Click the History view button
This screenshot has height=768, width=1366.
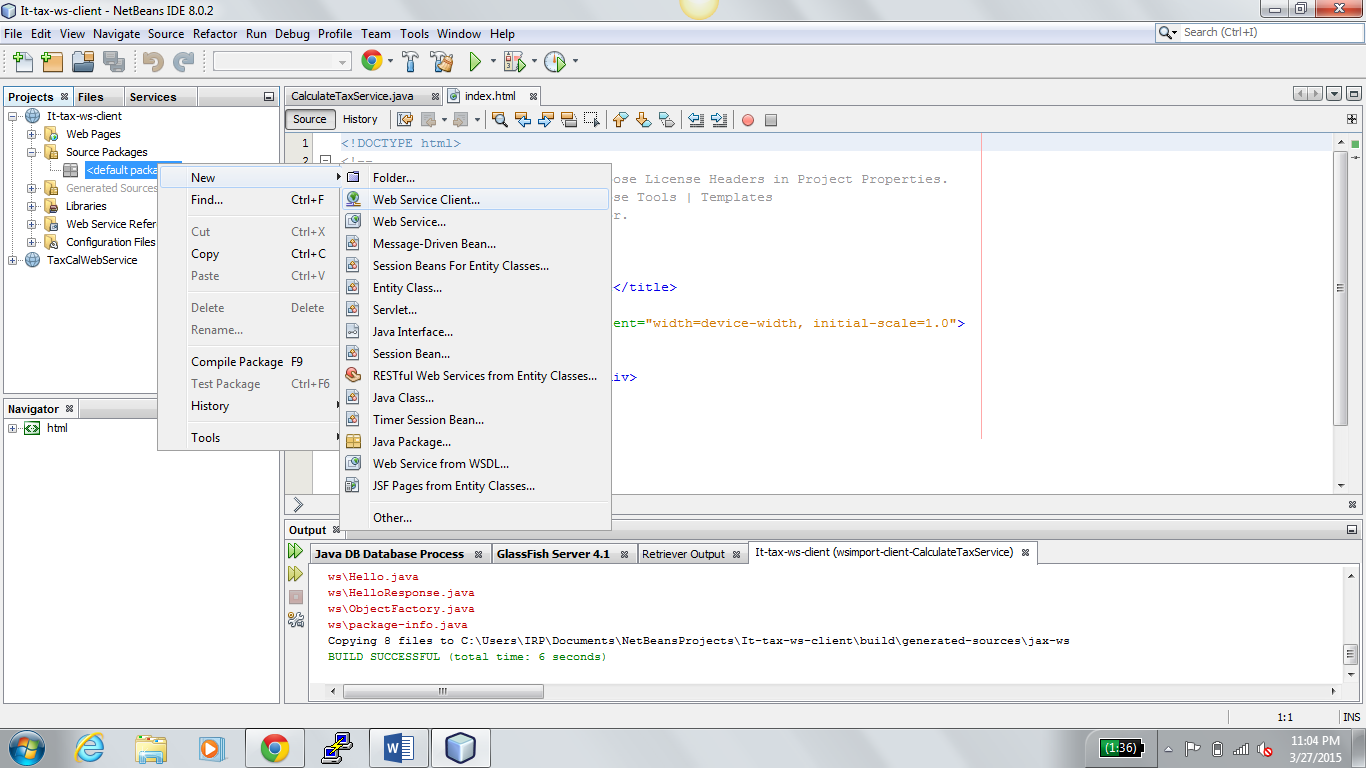(x=360, y=119)
